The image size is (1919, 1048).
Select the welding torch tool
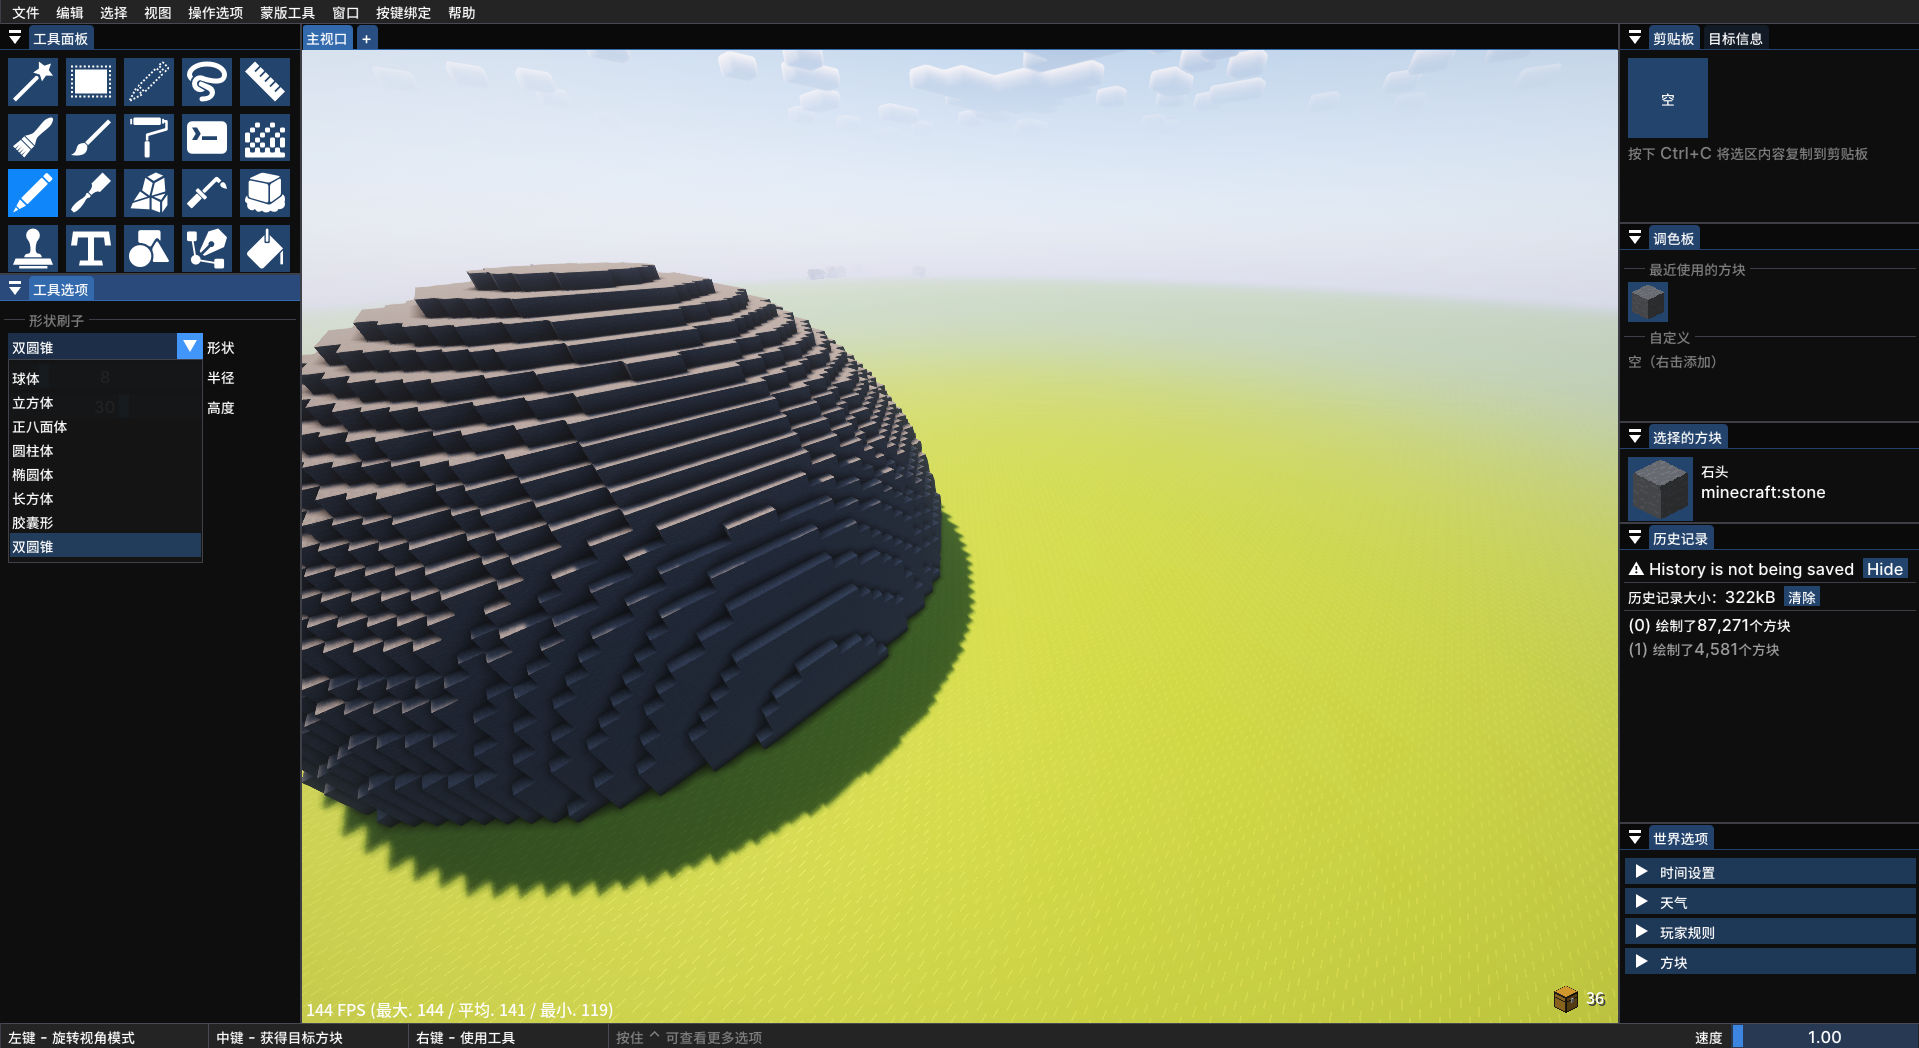207,193
